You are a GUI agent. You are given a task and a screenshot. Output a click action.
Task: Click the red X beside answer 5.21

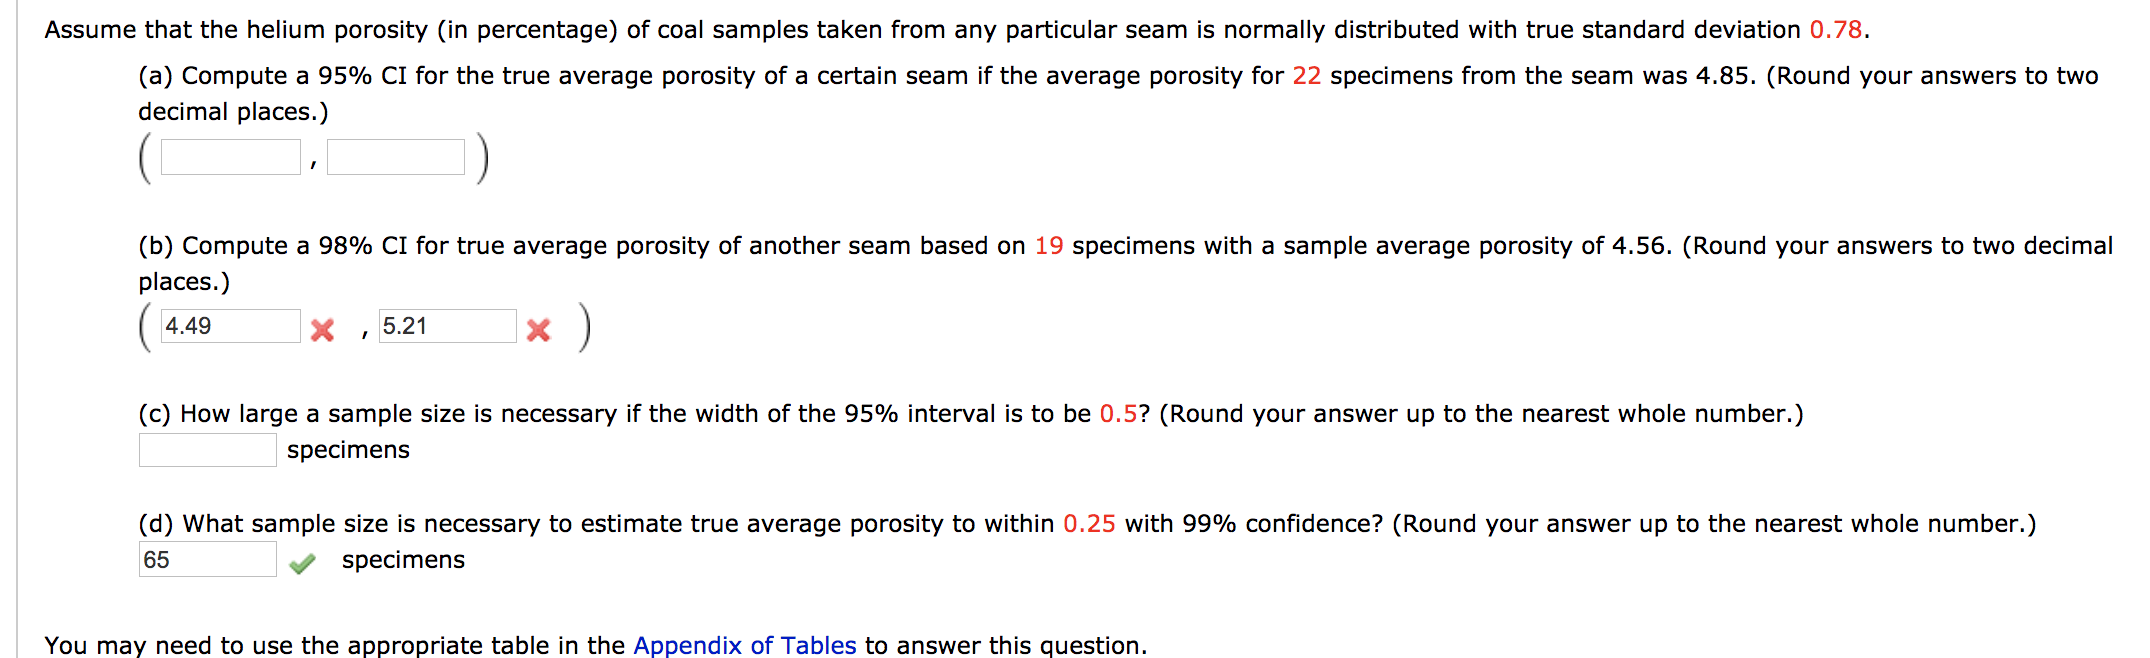click(538, 330)
